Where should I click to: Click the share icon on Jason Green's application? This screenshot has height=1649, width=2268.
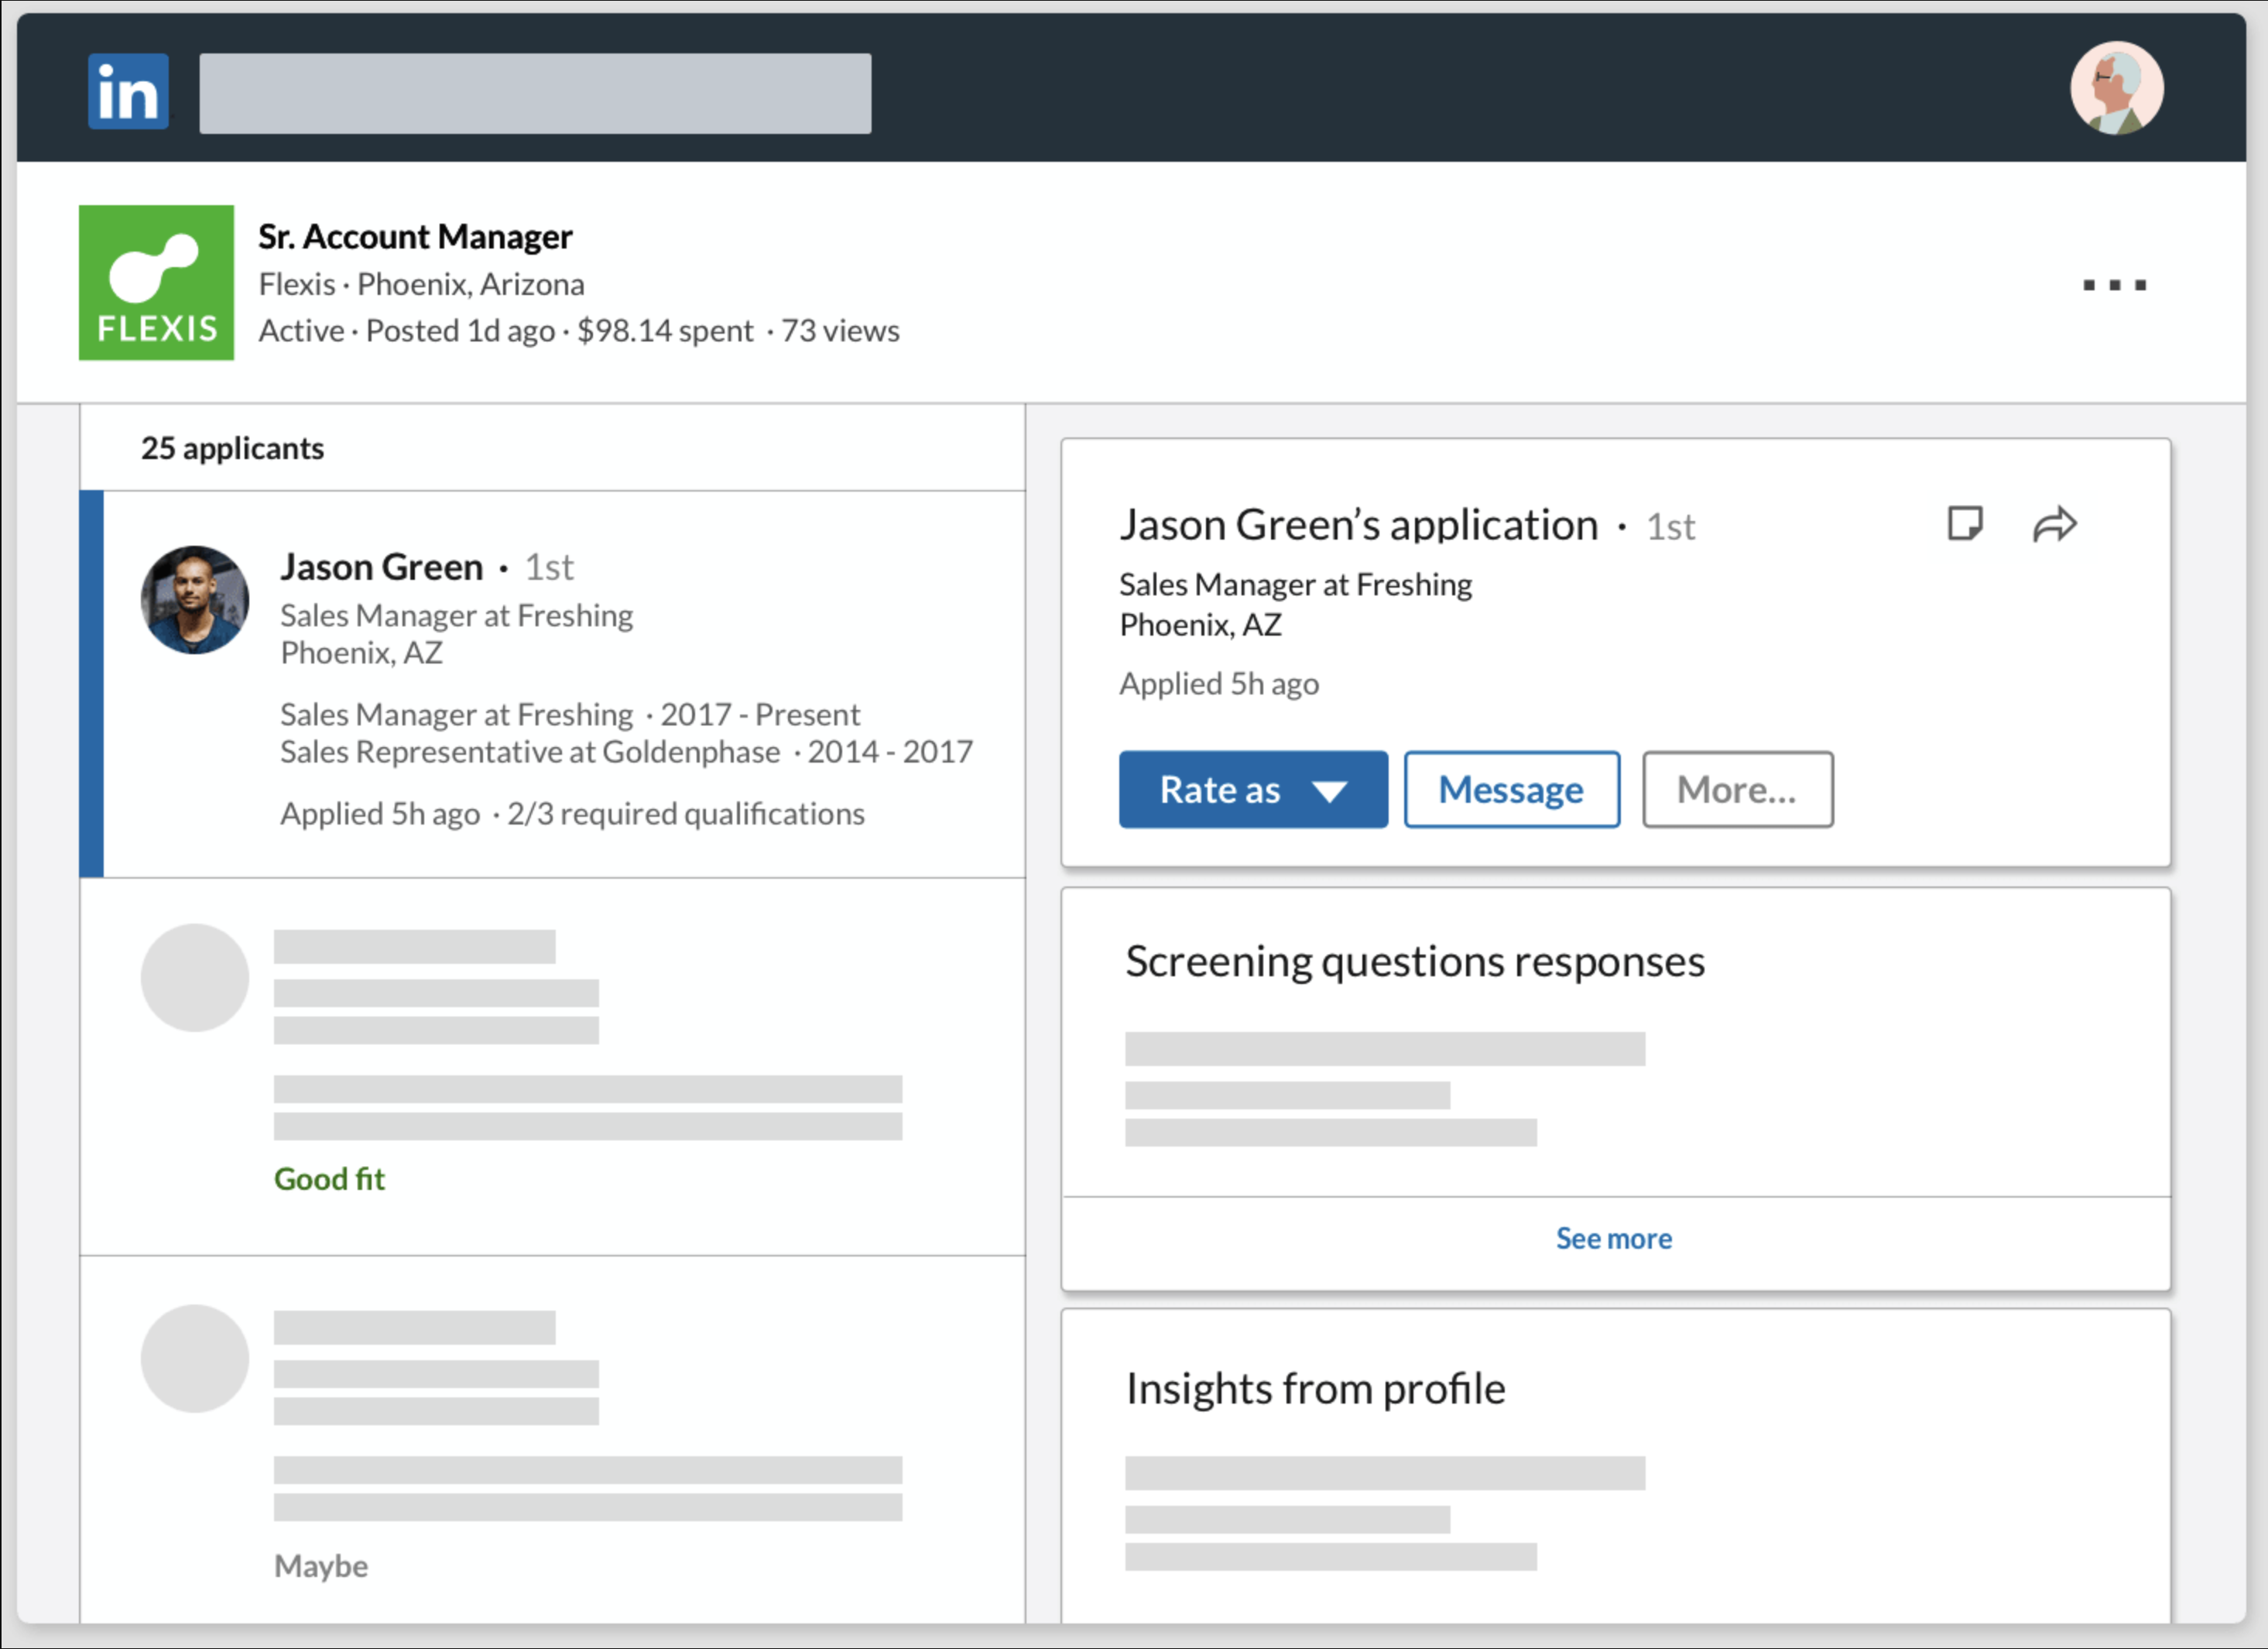coord(2055,523)
